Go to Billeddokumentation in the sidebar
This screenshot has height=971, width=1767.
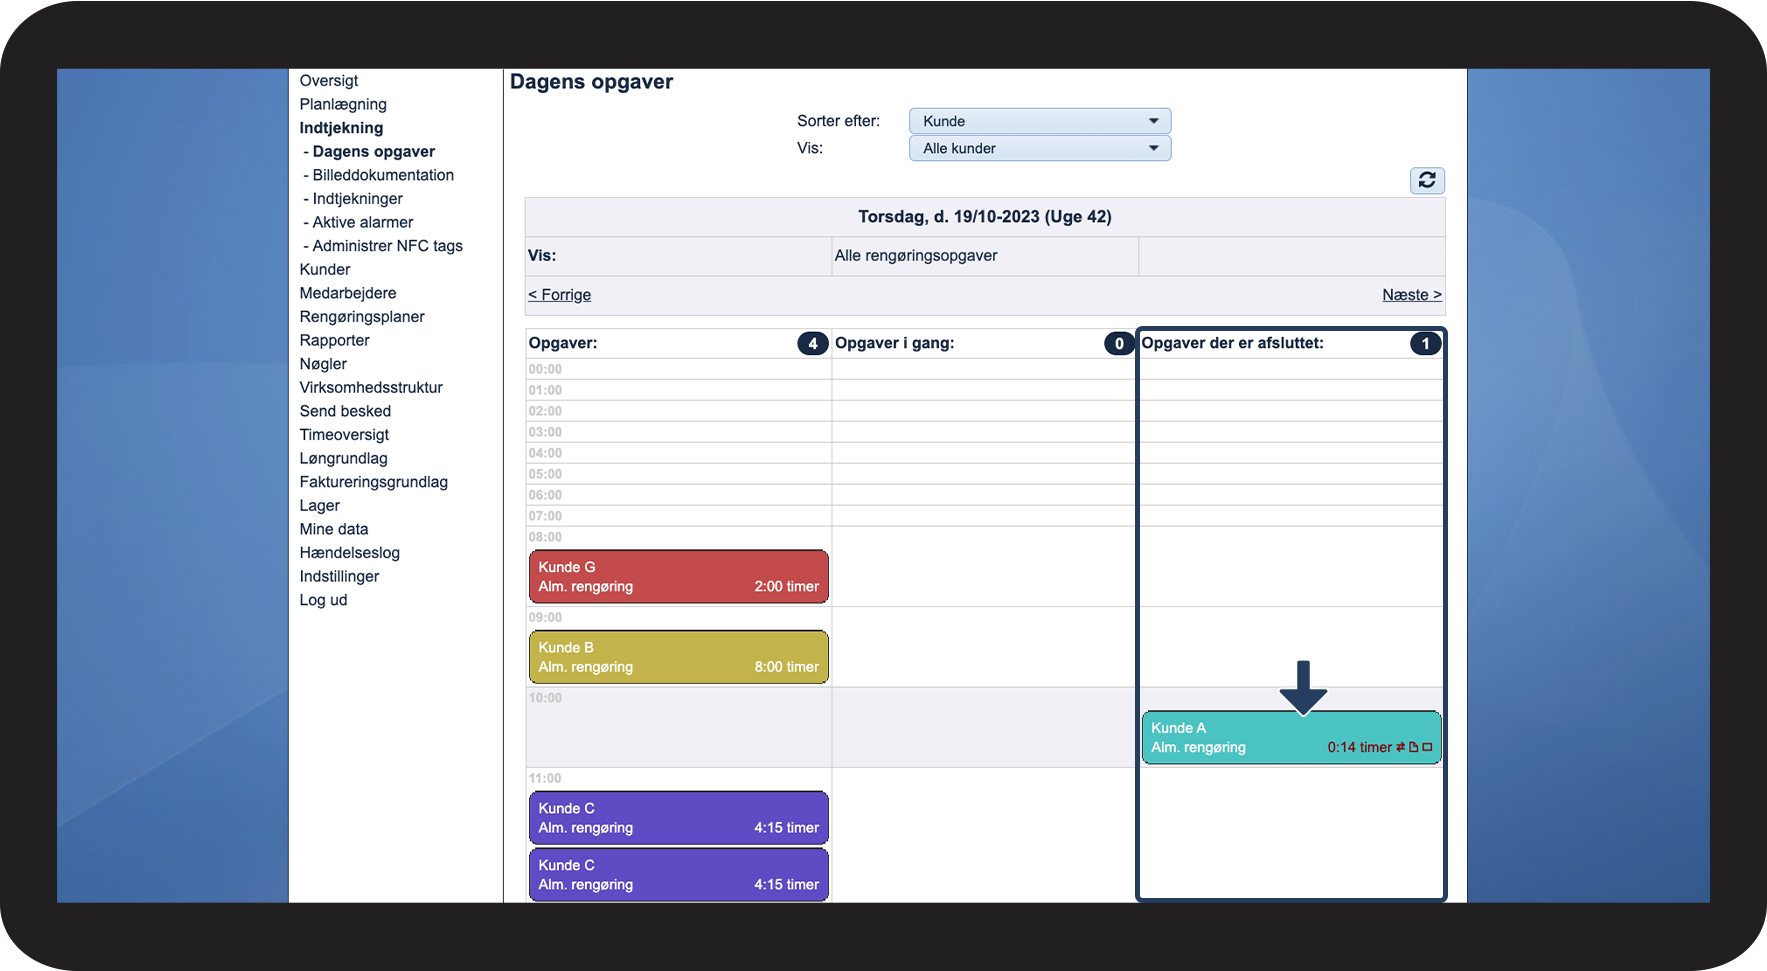coord(383,175)
